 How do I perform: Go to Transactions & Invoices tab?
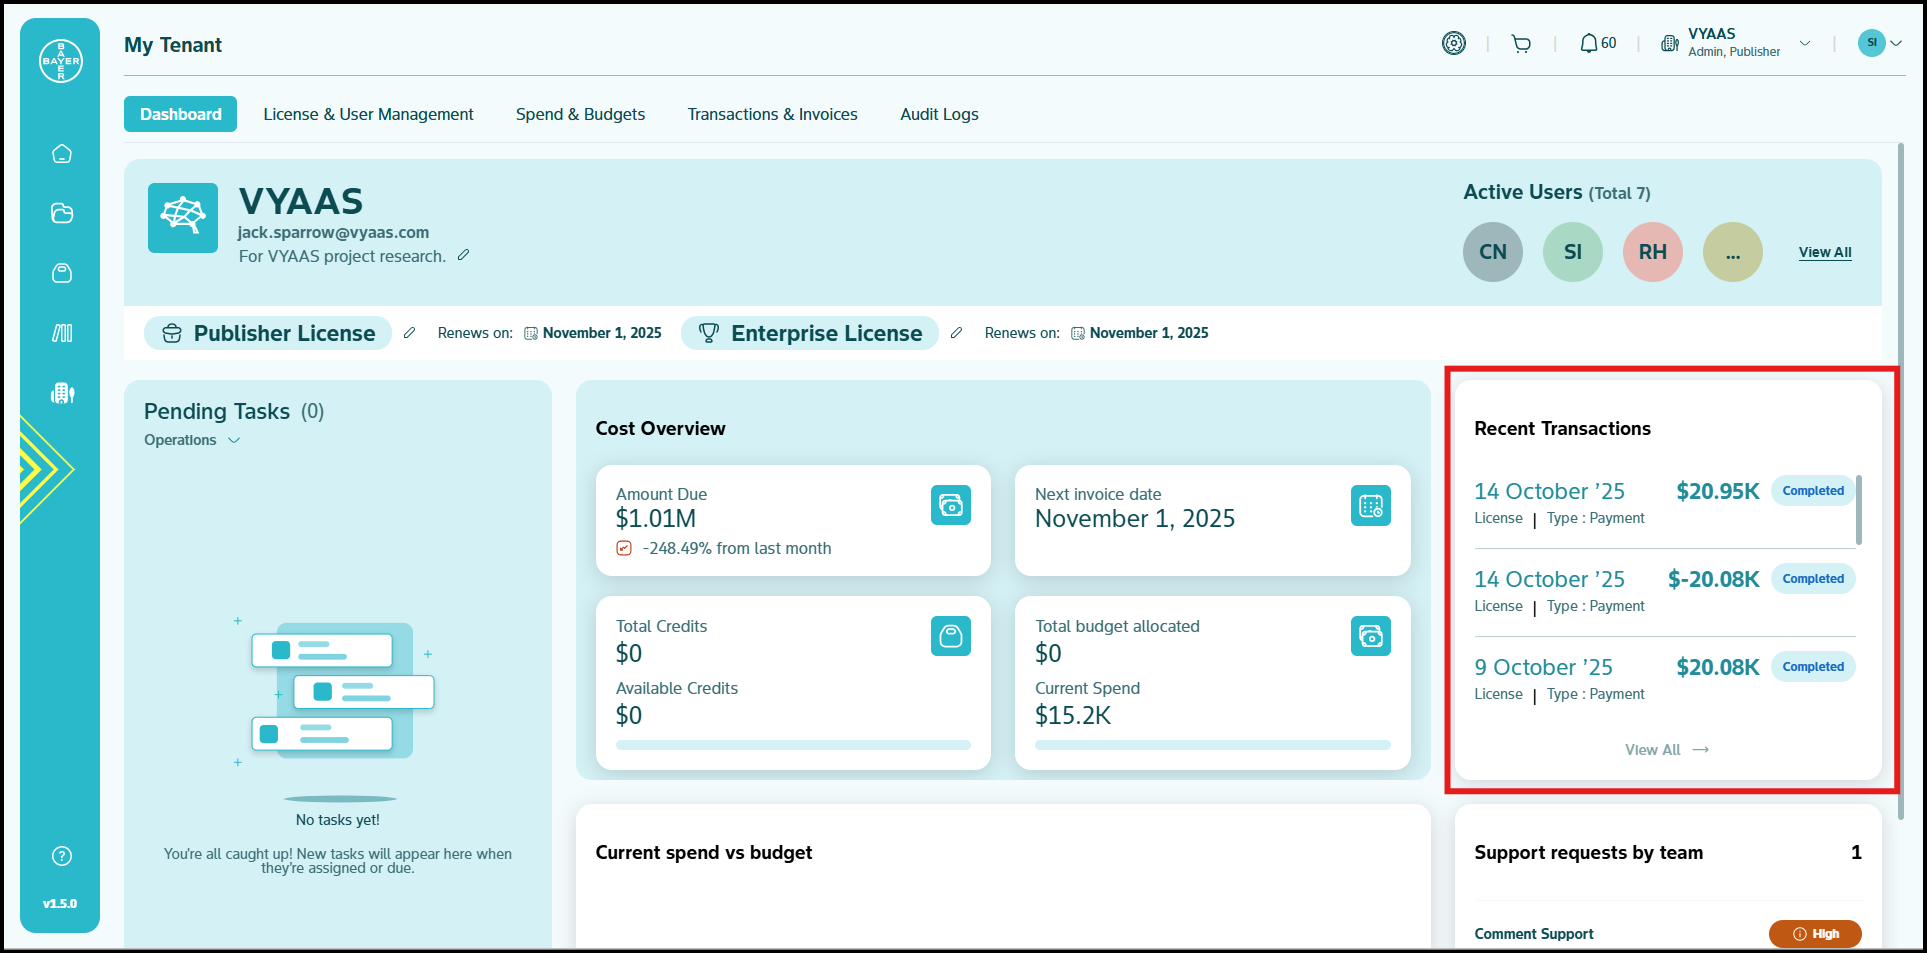click(772, 114)
